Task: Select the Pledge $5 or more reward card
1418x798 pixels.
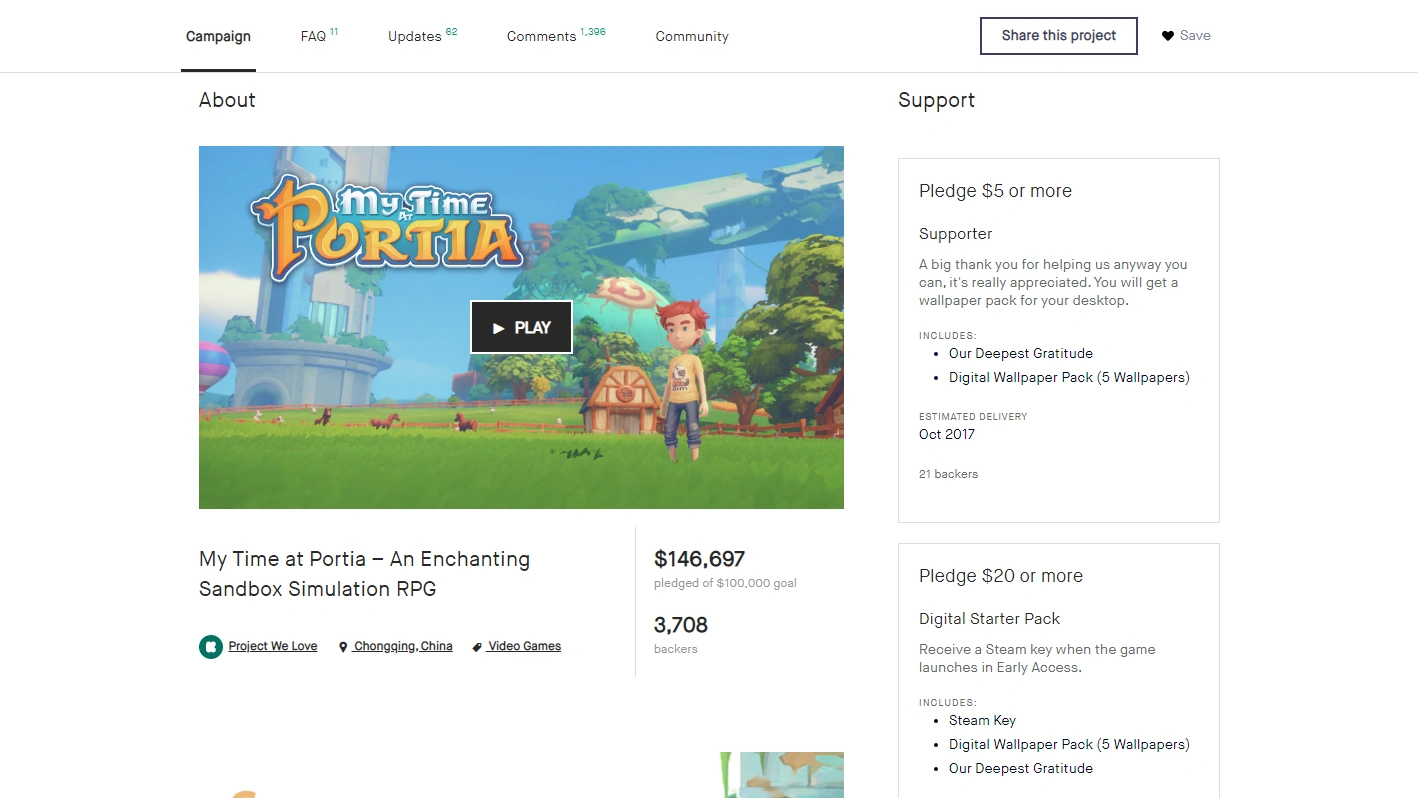Action: [x=1059, y=340]
